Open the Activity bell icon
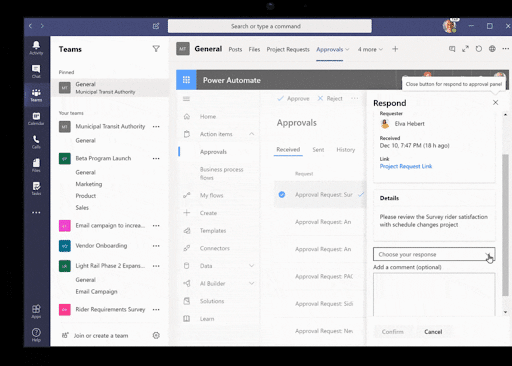512x366 pixels. (x=36, y=48)
